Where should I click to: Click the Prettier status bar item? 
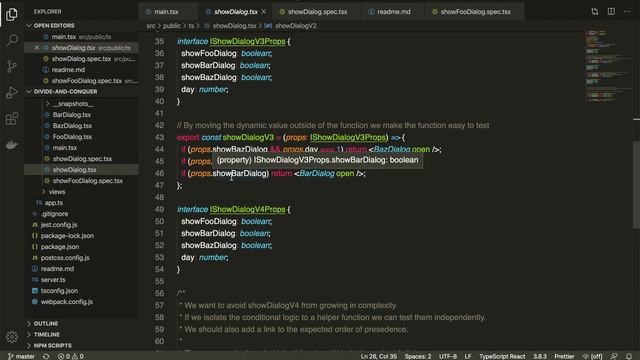pos(564,356)
